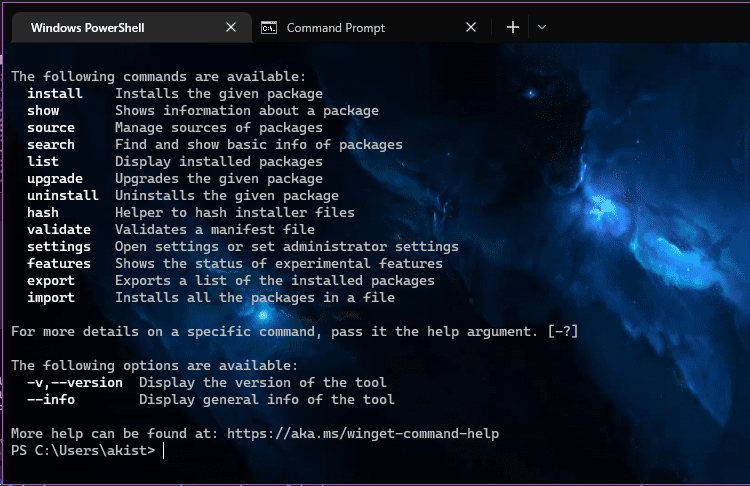Click the Command Prompt tab icon
The width and height of the screenshot is (750, 486).
pos(268,28)
